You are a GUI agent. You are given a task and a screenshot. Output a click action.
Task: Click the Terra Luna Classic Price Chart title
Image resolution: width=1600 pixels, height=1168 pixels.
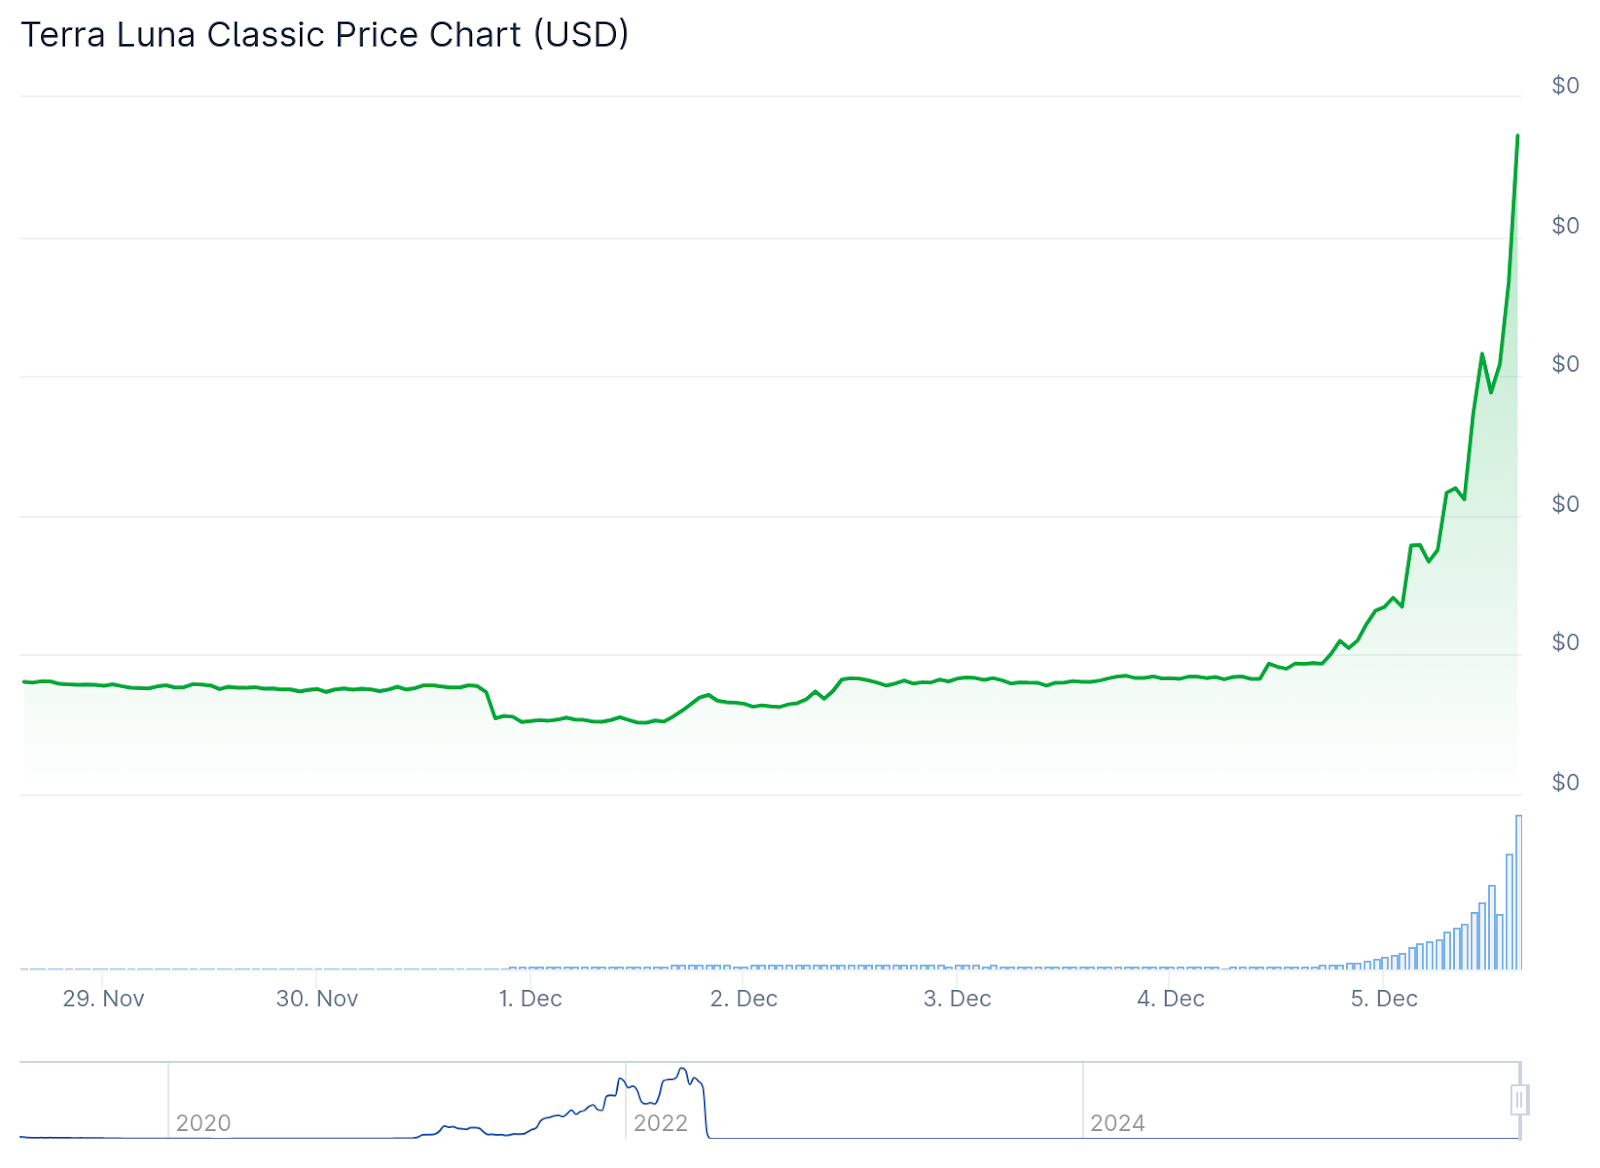(325, 35)
